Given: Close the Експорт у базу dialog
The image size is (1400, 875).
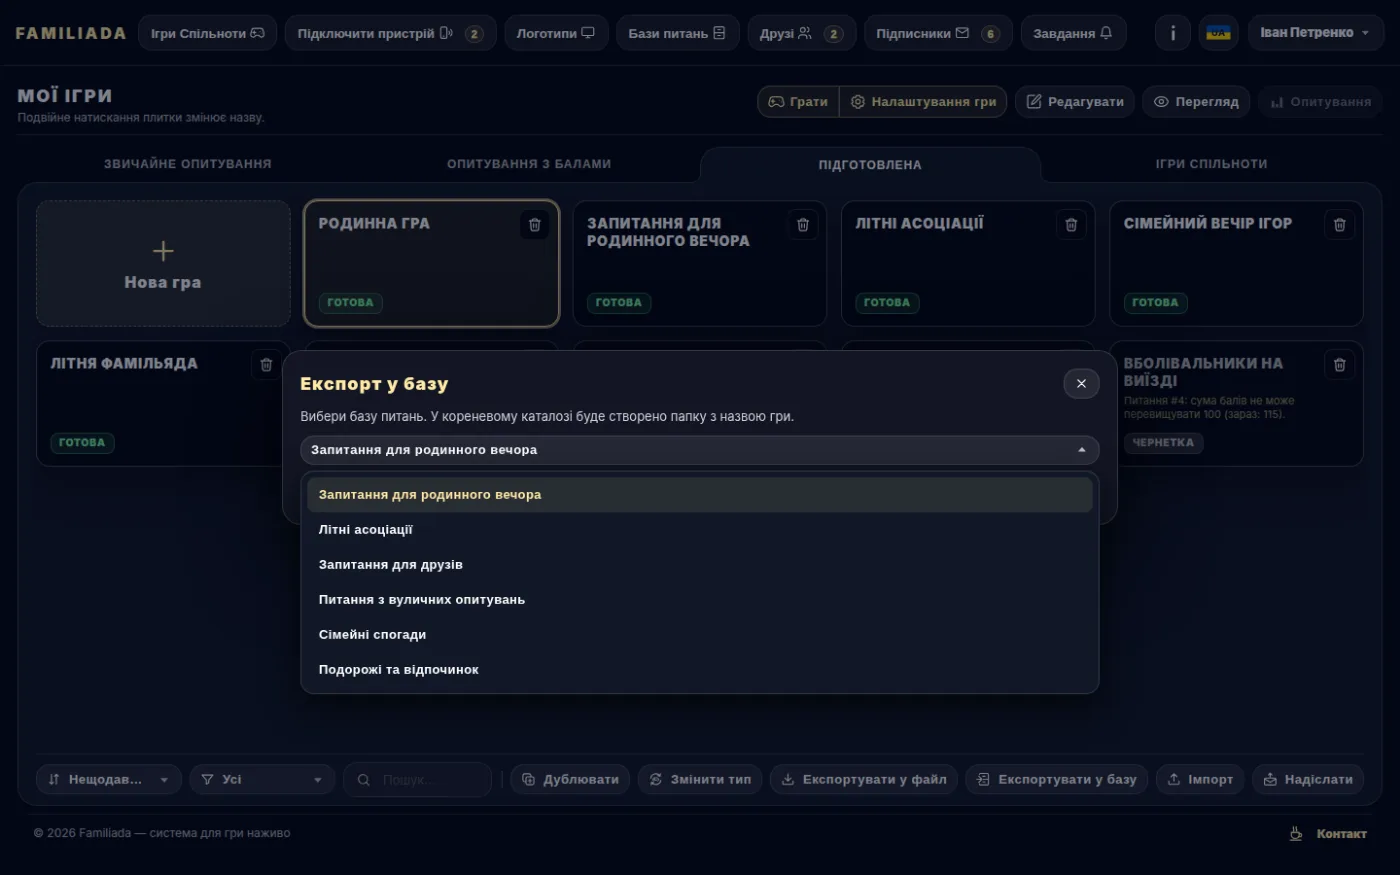Looking at the screenshot, I should click(1081, 383).
